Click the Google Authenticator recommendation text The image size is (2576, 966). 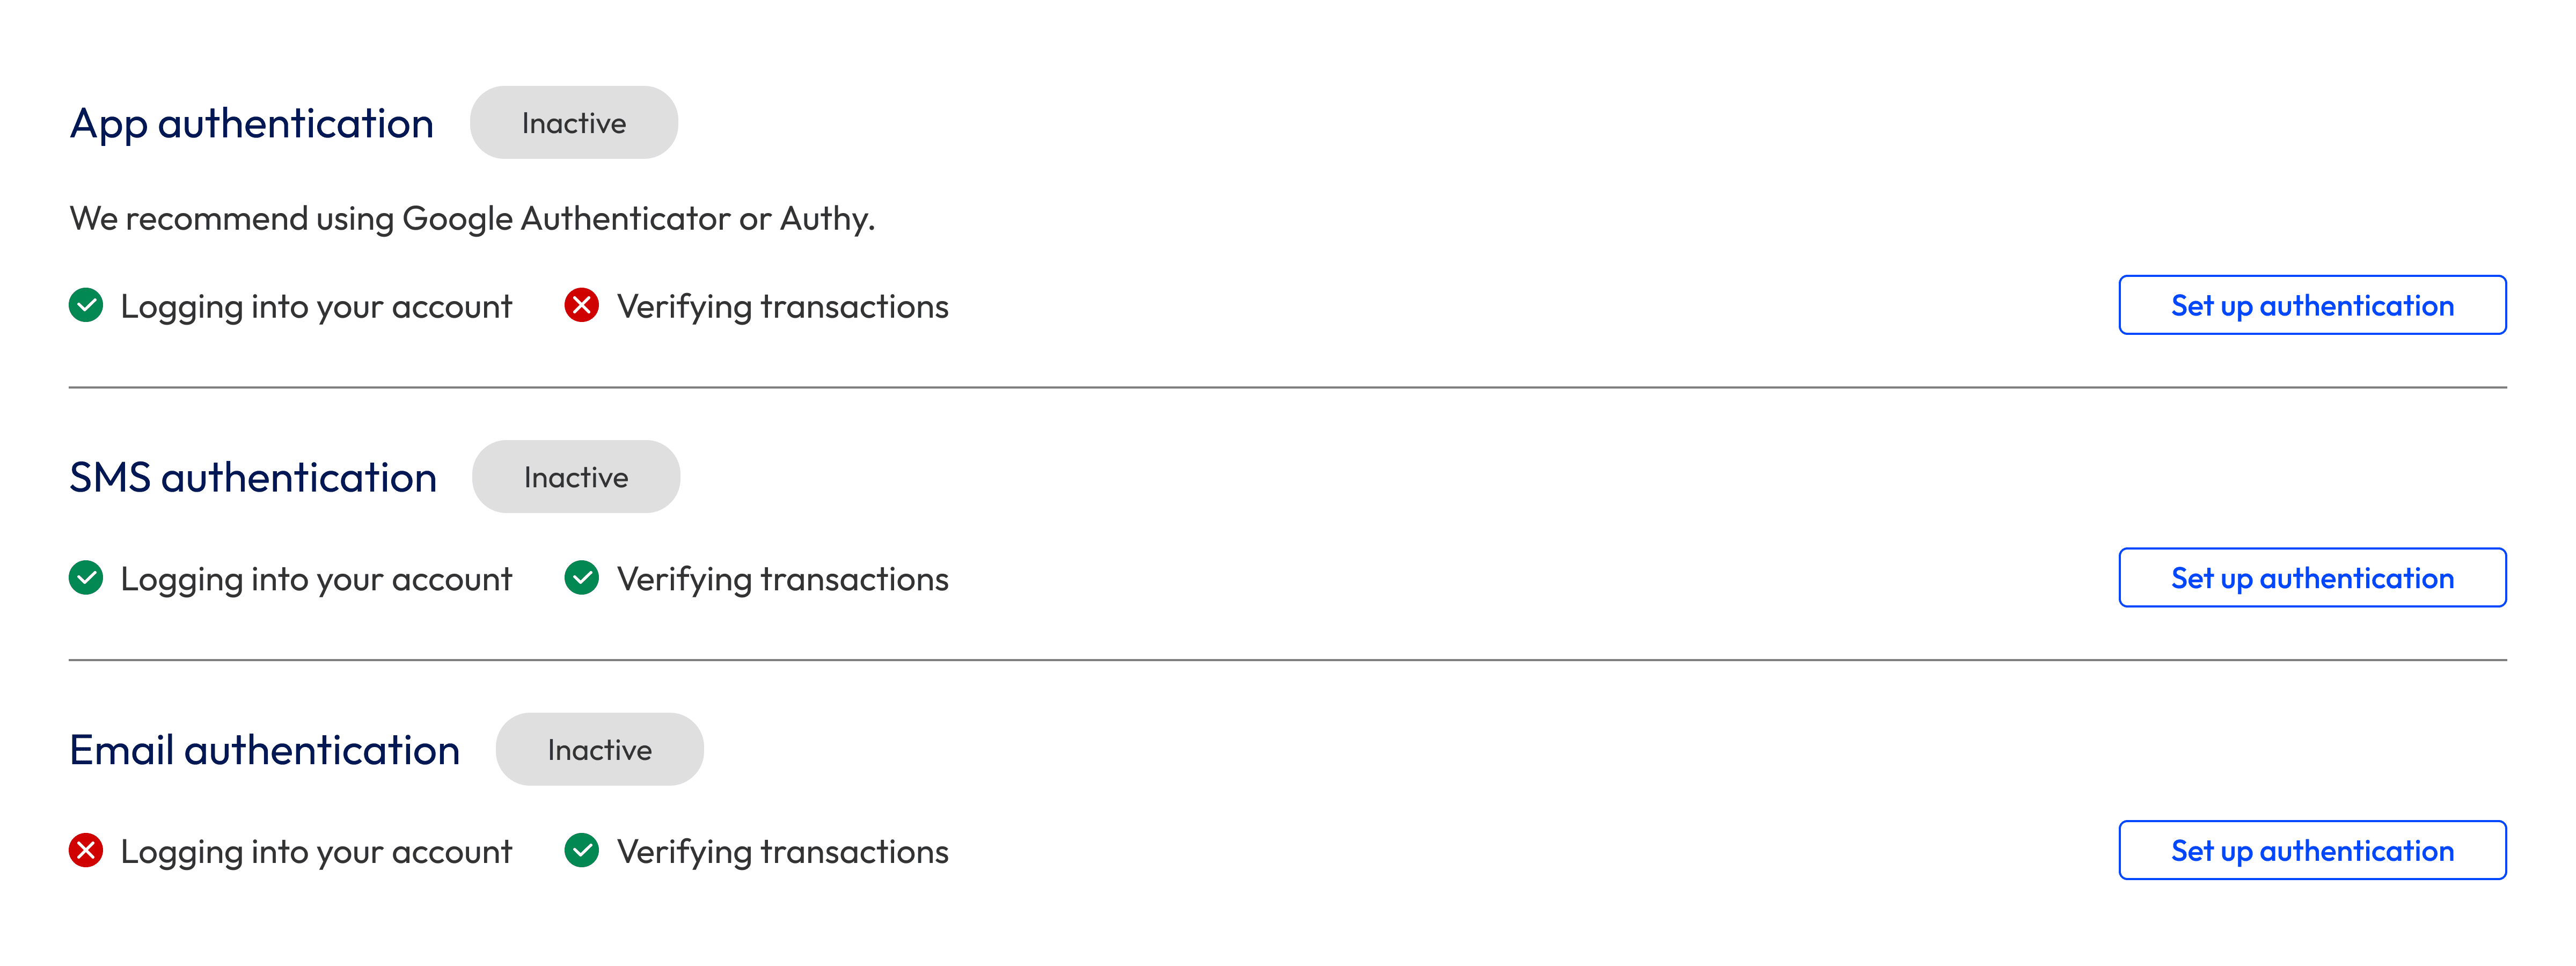tap(471, 218)
